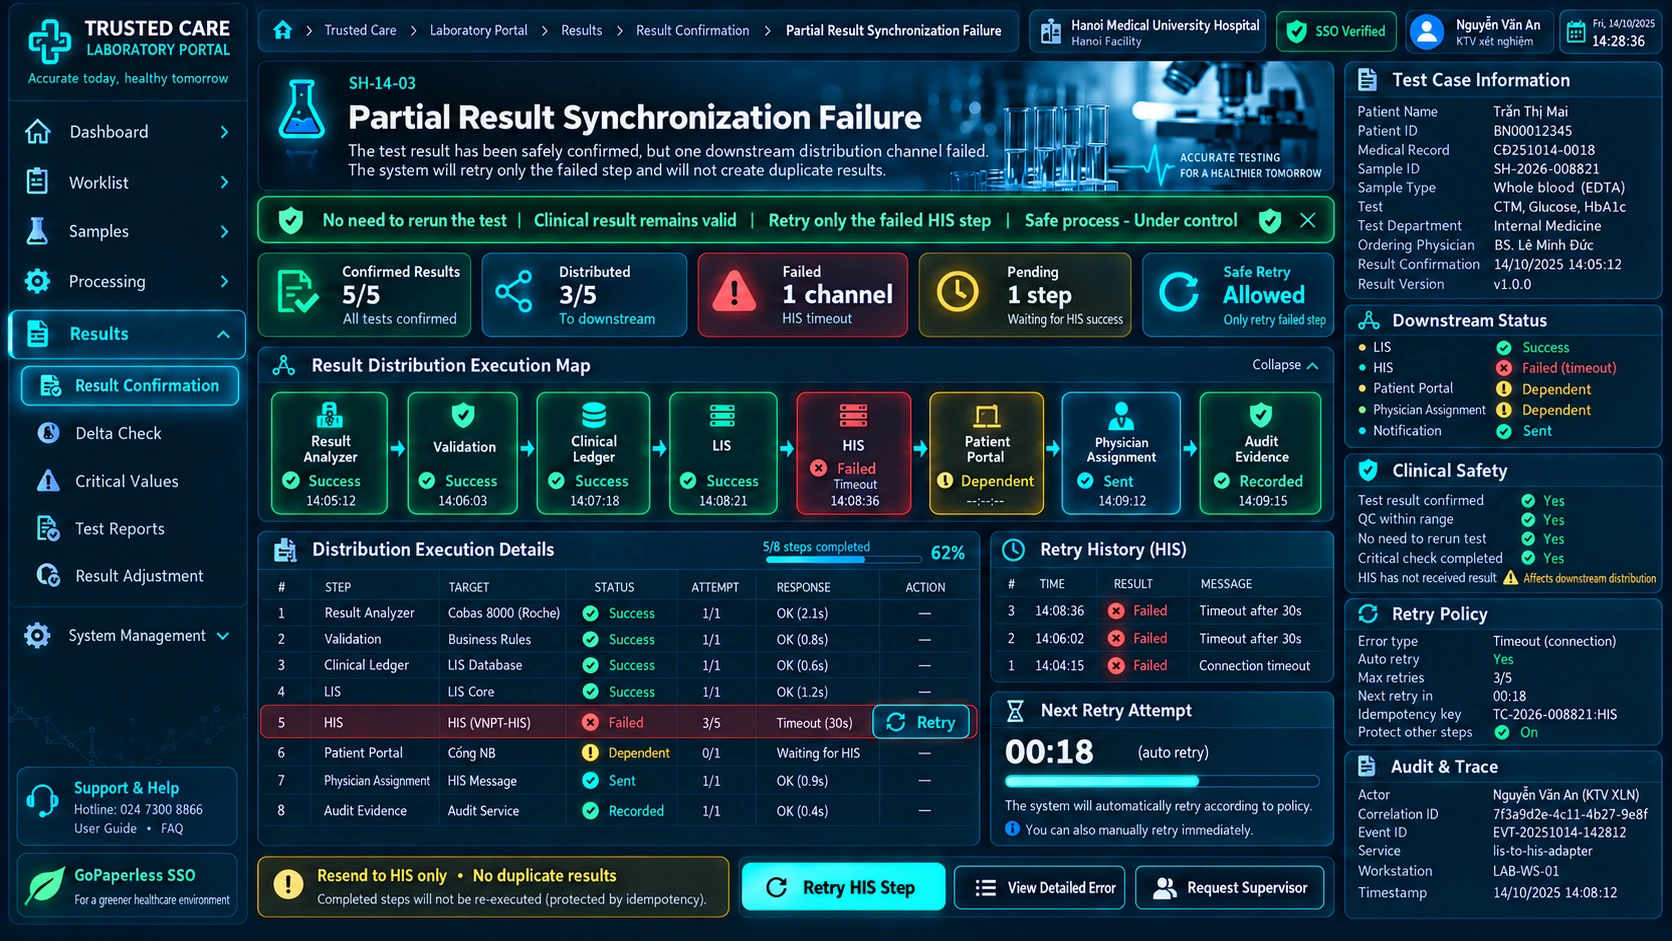
Task: Click the Processing gear icon in sidebar
Action: point(37,281)
